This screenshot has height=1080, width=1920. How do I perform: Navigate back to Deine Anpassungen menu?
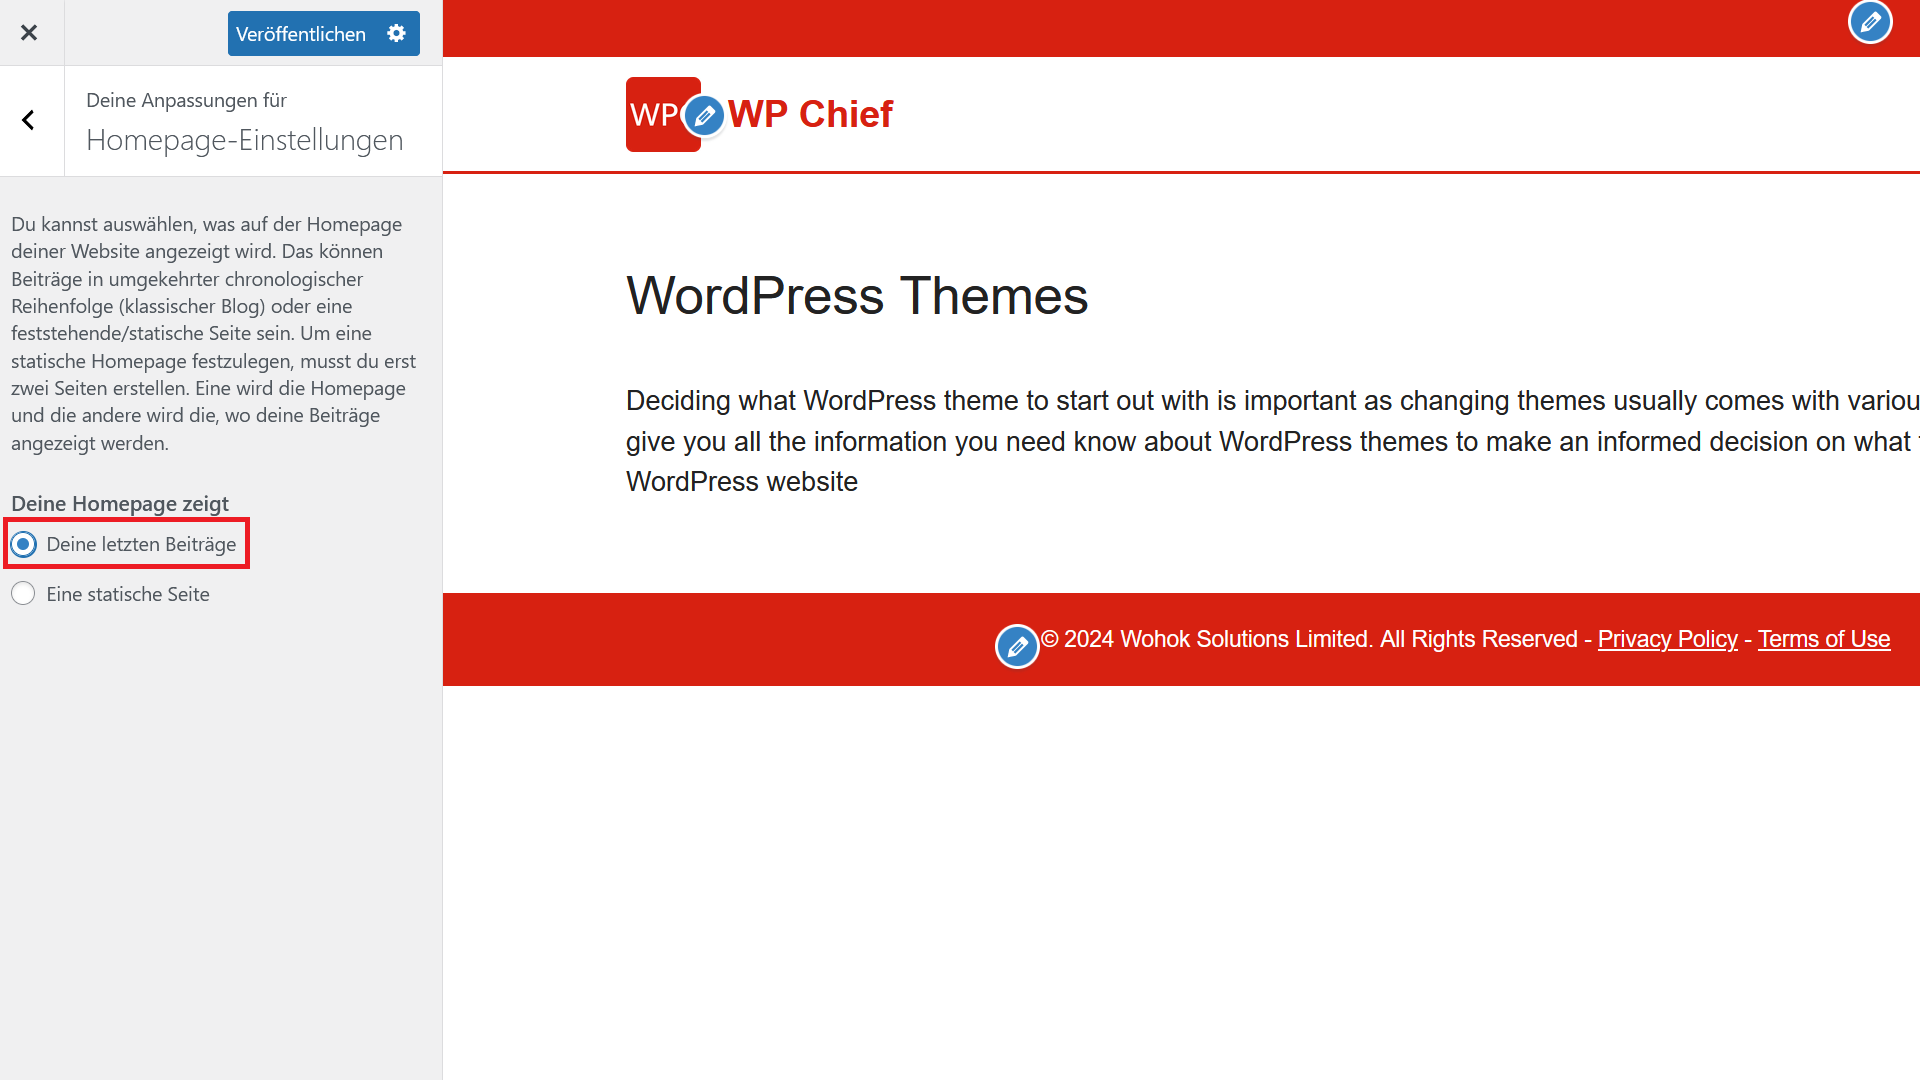coord(30,119)
